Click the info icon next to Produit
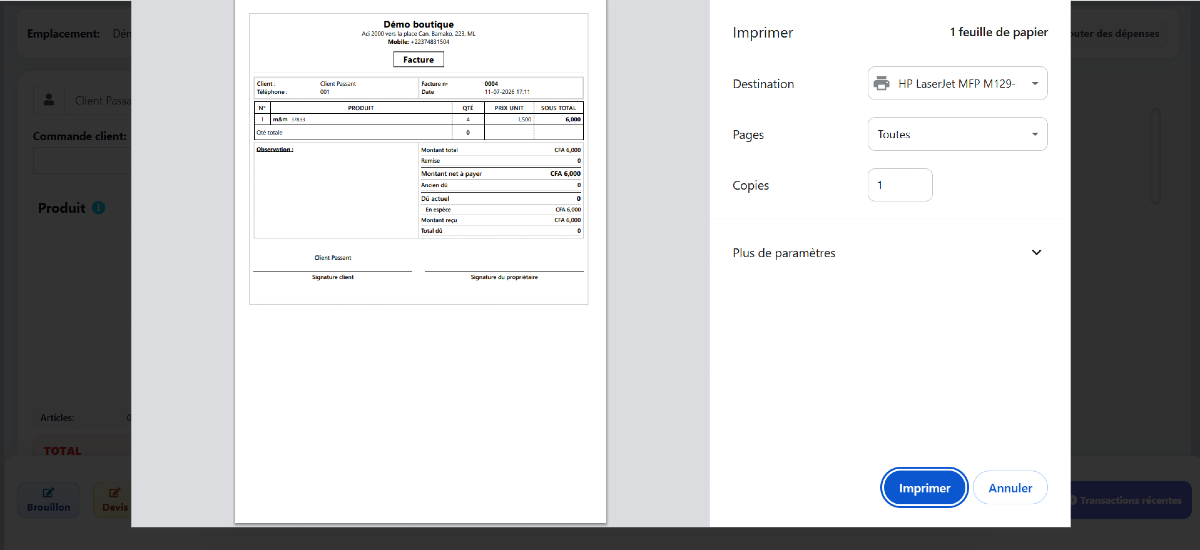Screen dimensions: 1200x550 (x=98, y=208)
